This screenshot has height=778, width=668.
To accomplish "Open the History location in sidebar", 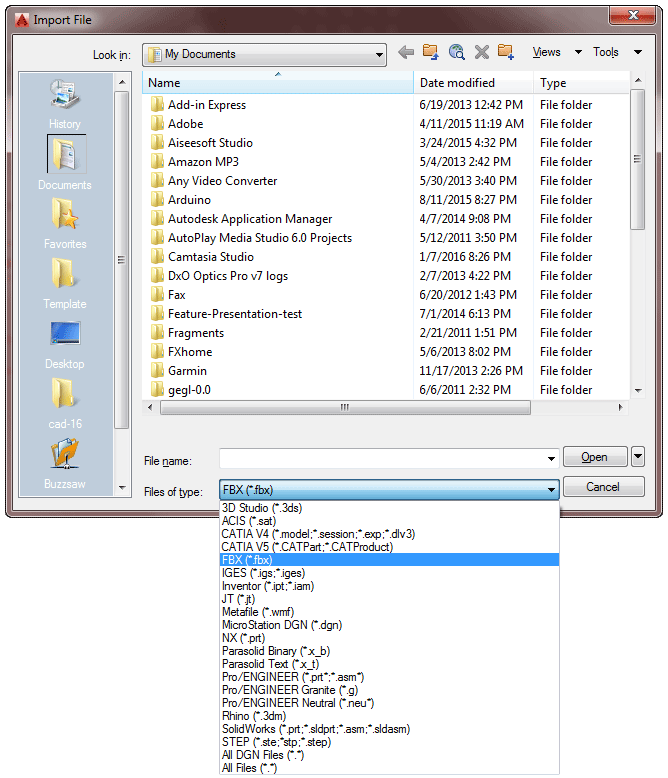I will click(x=65, y=104).
